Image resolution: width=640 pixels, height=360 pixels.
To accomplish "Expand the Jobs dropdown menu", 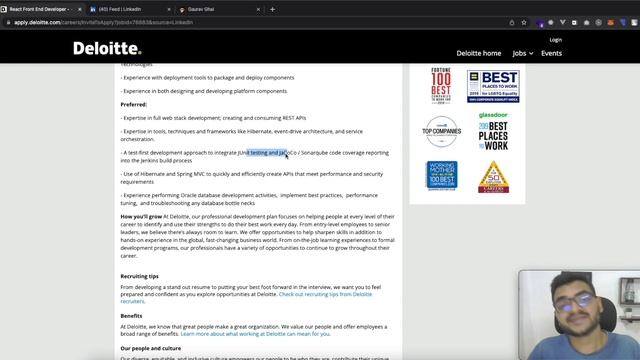I will (523, 53).
